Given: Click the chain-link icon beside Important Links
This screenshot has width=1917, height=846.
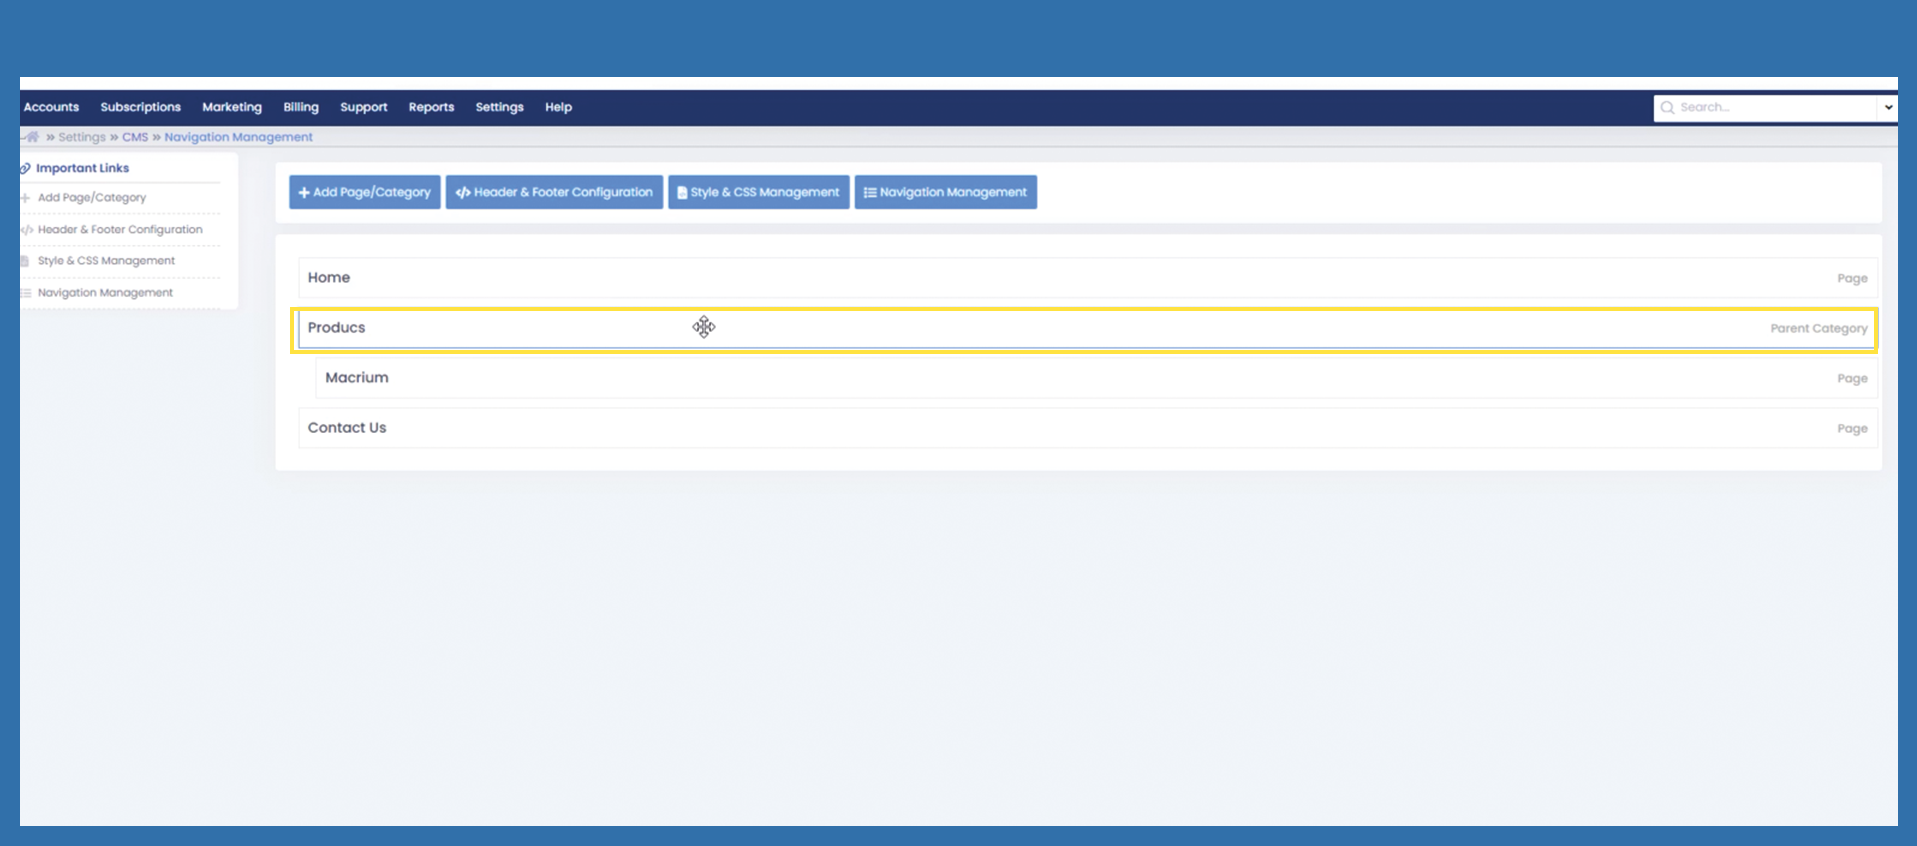Looking at the screenshot, I should coord(25,169).
